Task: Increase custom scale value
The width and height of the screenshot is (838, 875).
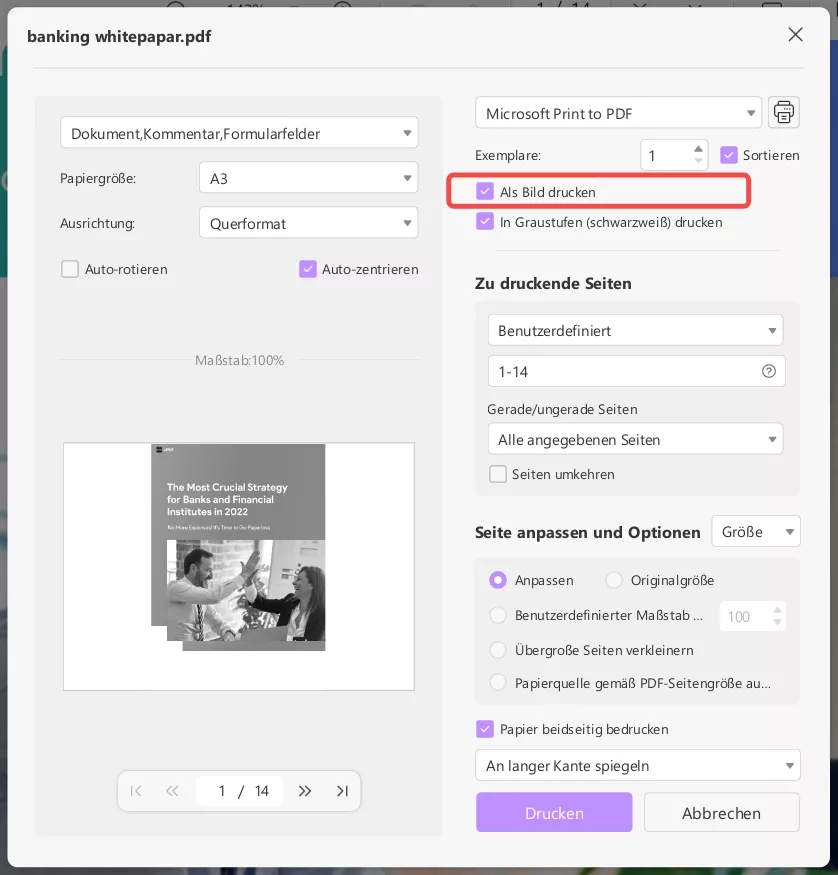Action: 777,610
